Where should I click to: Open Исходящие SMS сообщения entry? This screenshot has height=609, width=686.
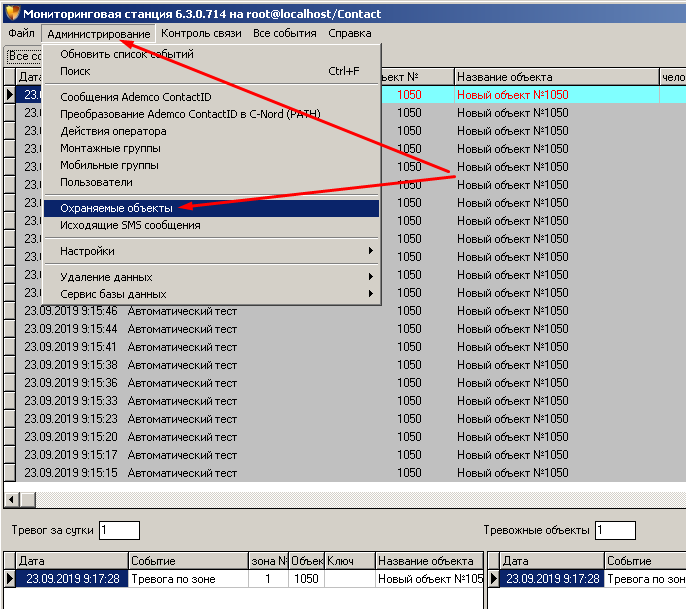(x=211, y=225)
